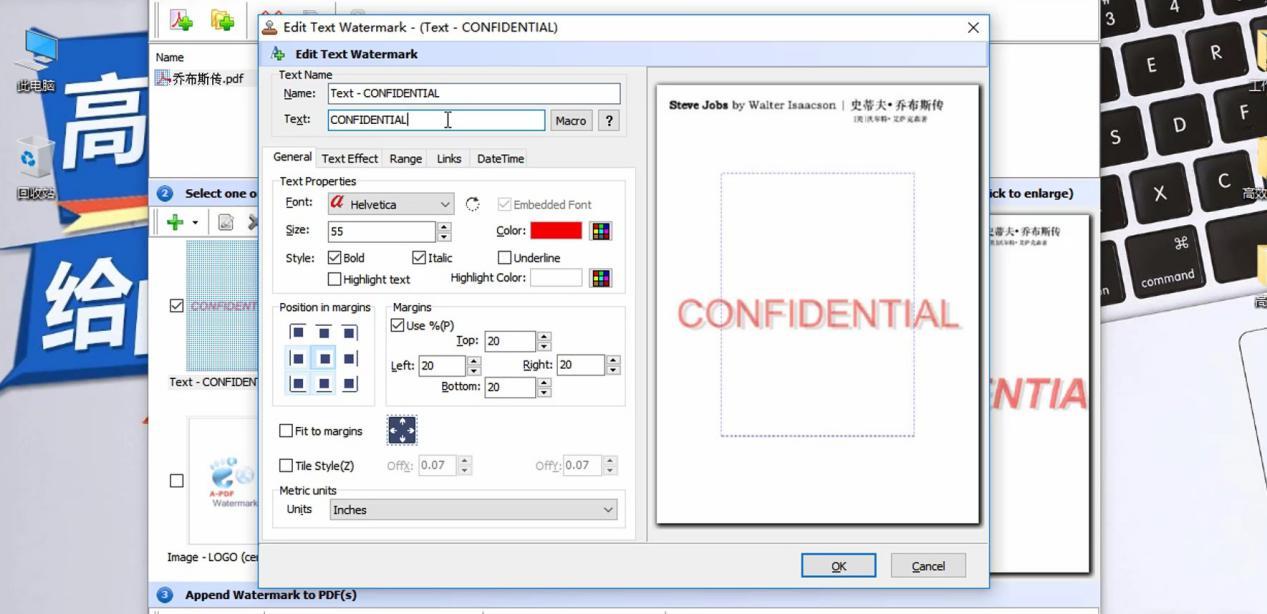Set position to top-right in margins
Viewport: 1267px width, 614px height.
pyautogui.click(x=349, y=332)
